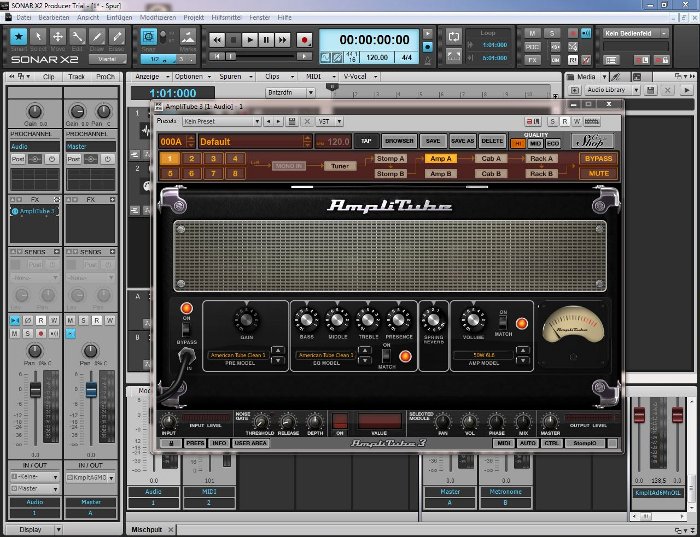Screen dimensions: 700x537
Task: Set quality to ECO
Action: tap(553, 144)
